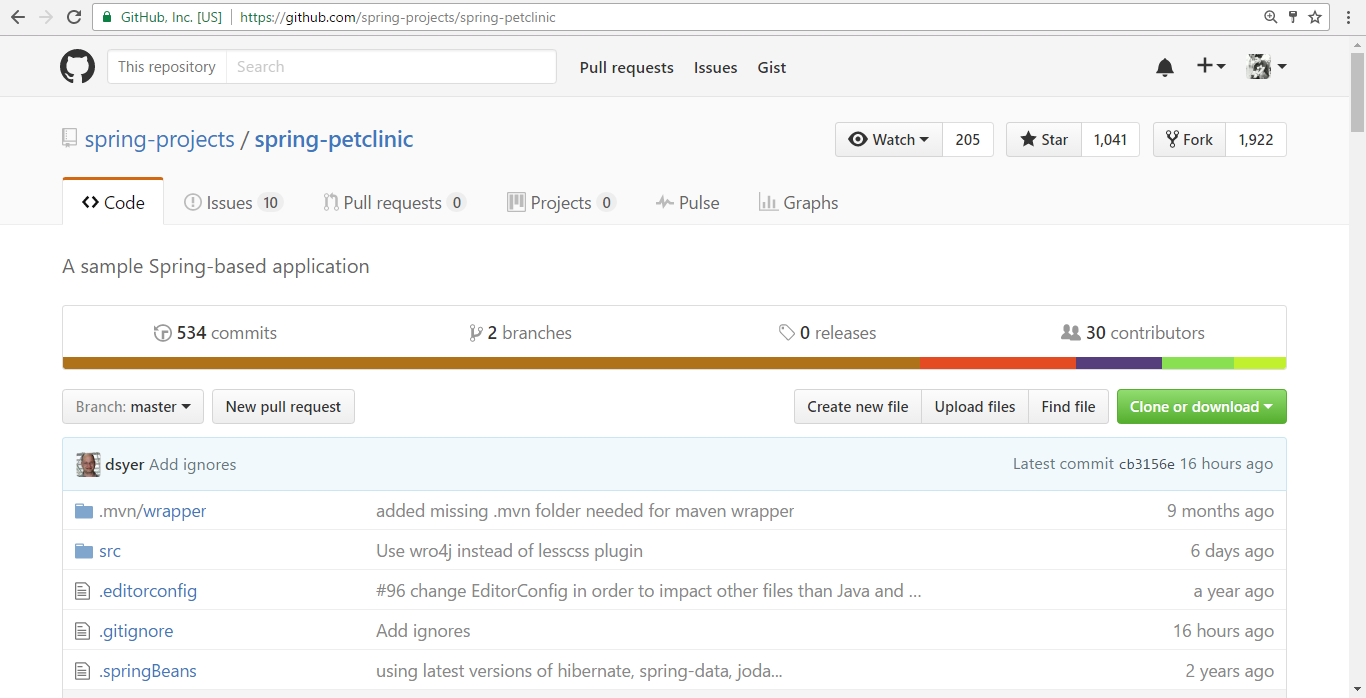The image size is (1366, 698).
Task: Open the .gitignore file
Action: [x=136, y=631]
